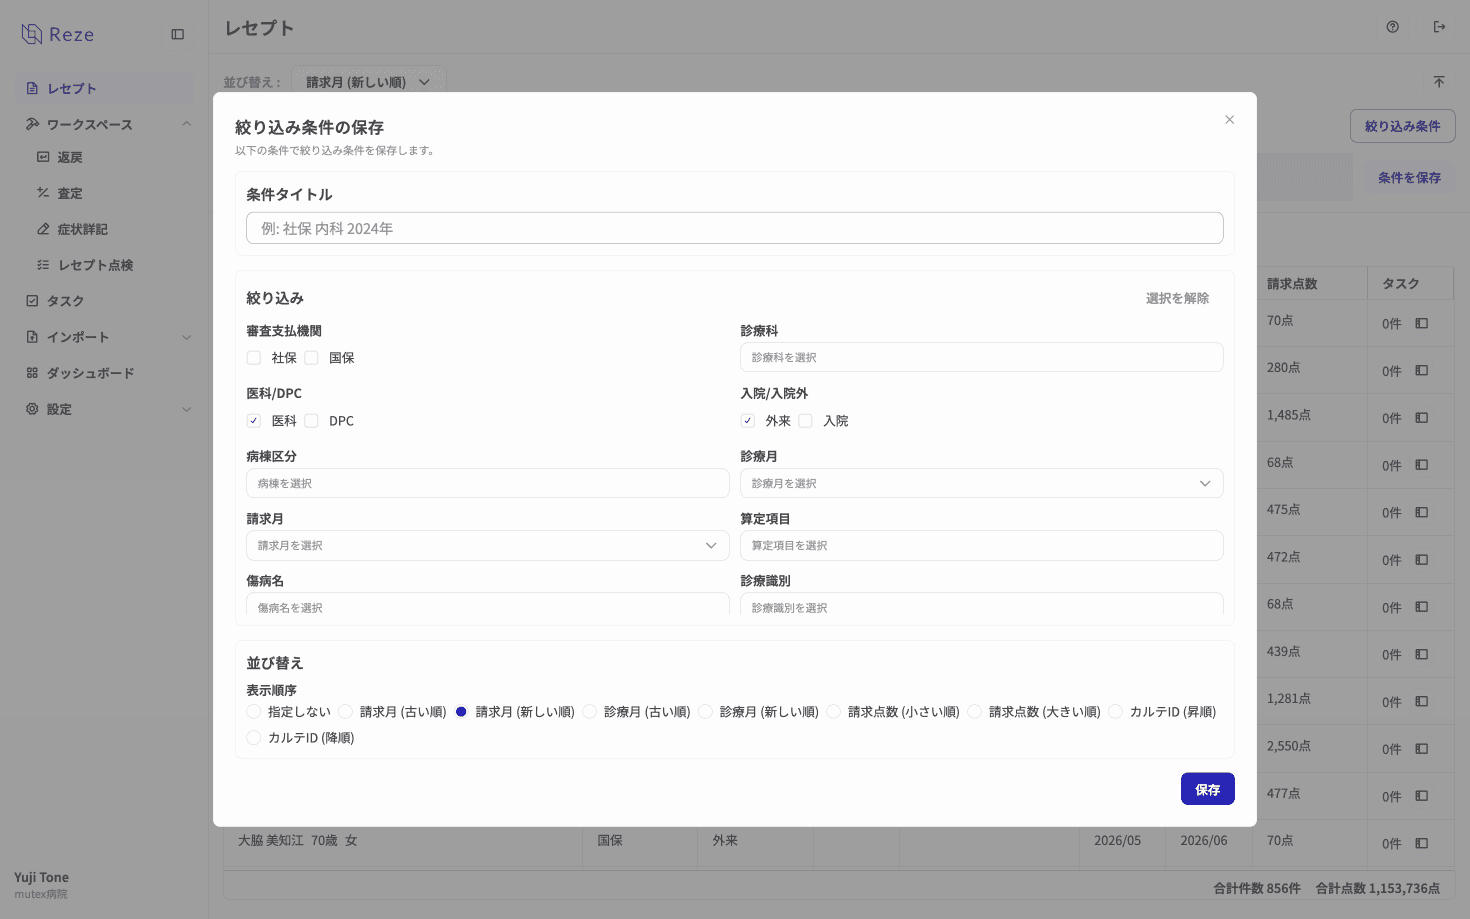The height and width of the screenshot is (919, 1470).
Task: Open the 算定項目 selection field
Action: [x=981, y=545]
